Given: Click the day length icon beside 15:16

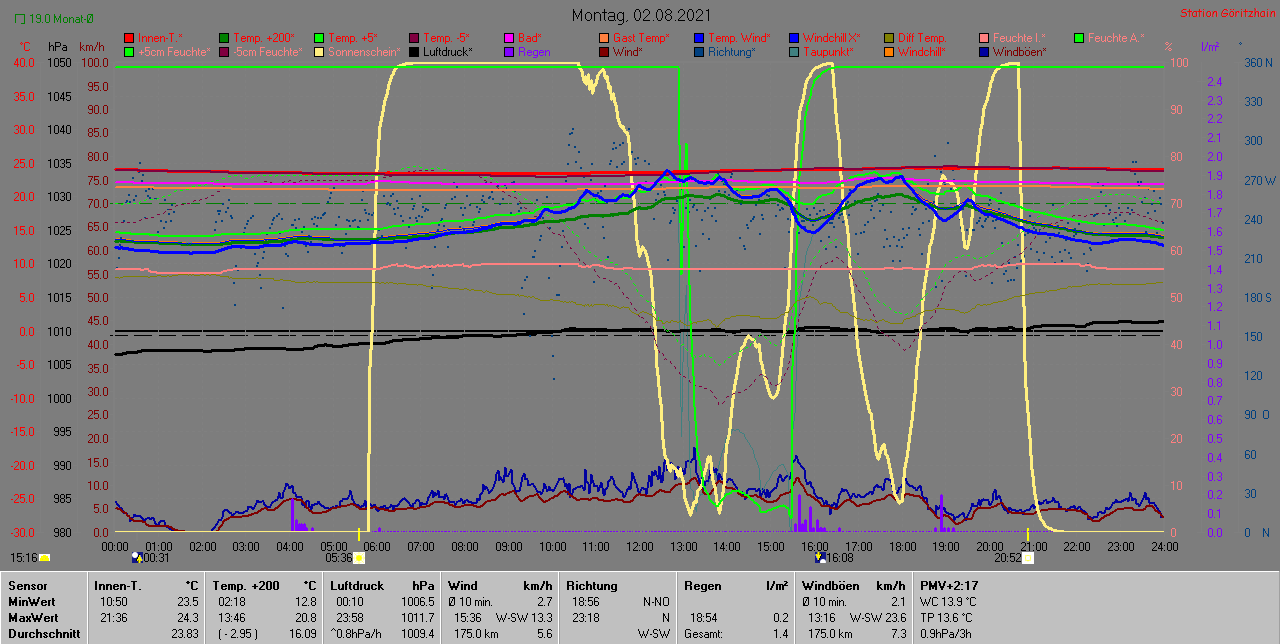Looking at the screenshot, I should (x=44, y=558).
